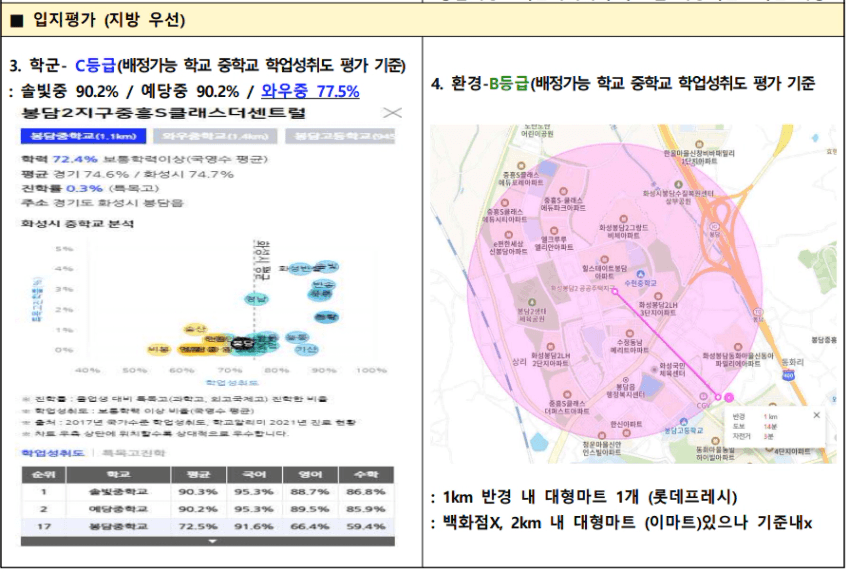The width and height of the screenshot is (849, 573).
Task: Switch to the 와우중학교(1.4km) tab
Action: [215, 136]
